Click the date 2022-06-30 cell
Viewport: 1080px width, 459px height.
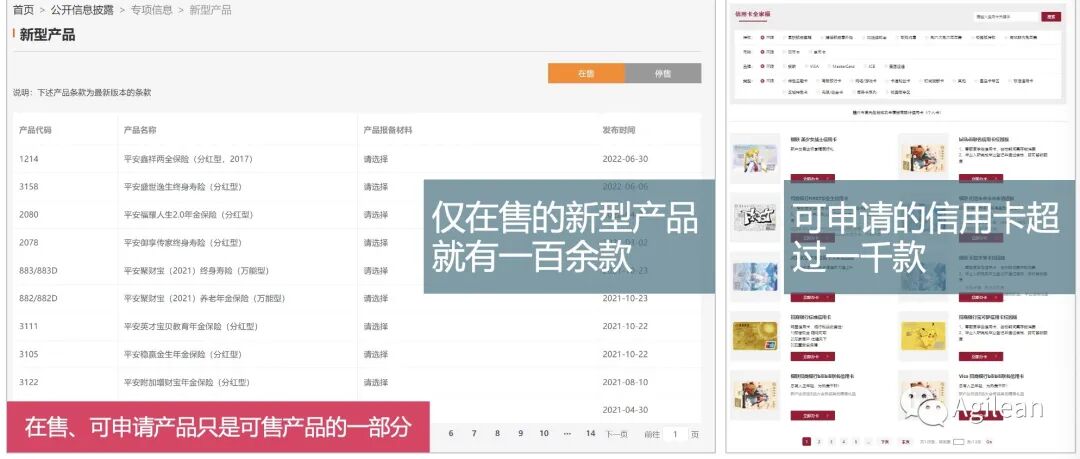click(x=625, y=159)
